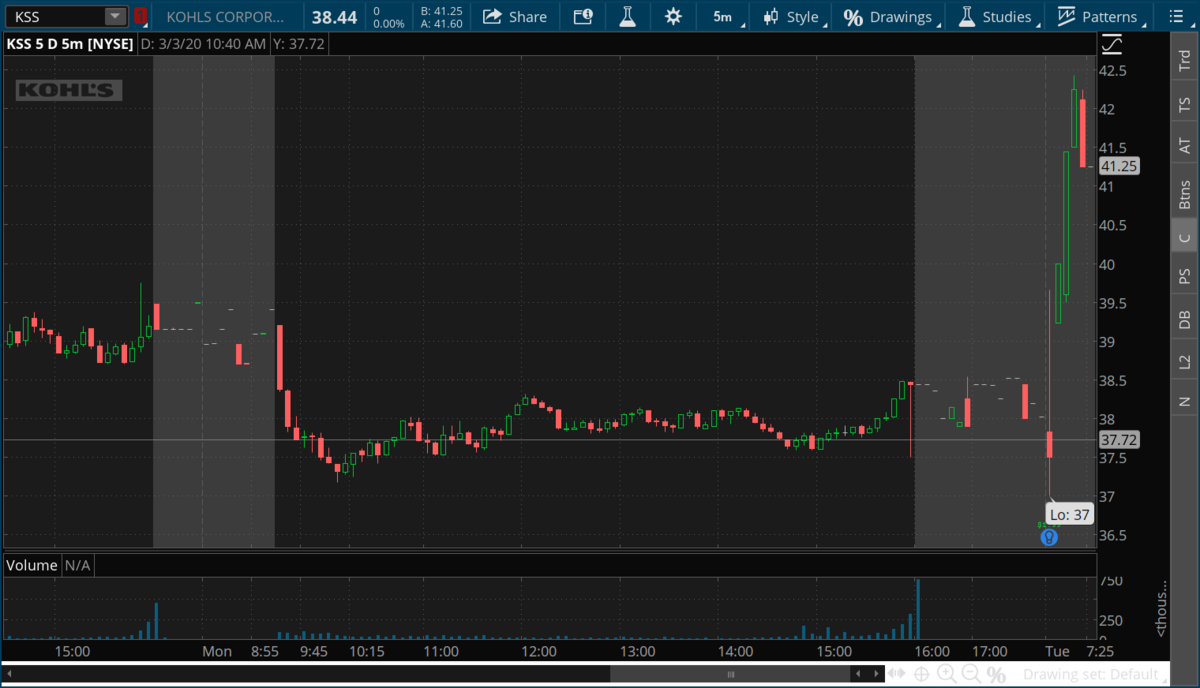
Task: Open the Drawing set: Default selector
Action: pyautogui.click(x=1093, y=675)
